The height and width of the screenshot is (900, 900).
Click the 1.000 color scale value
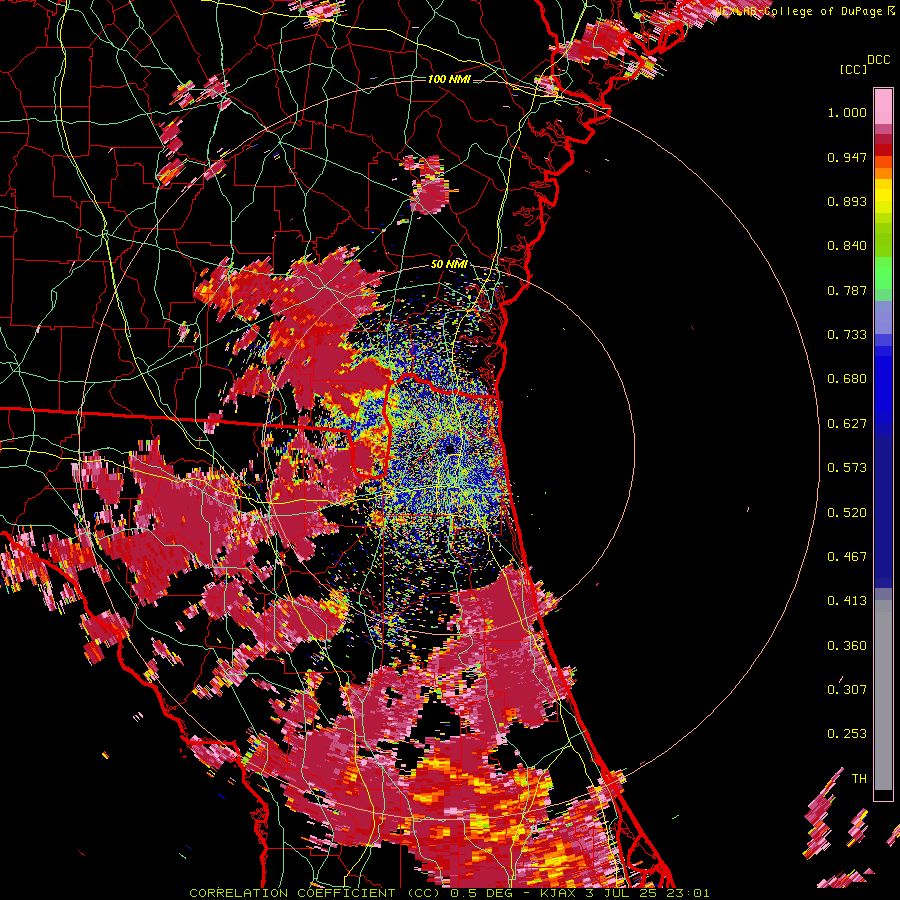847,112
